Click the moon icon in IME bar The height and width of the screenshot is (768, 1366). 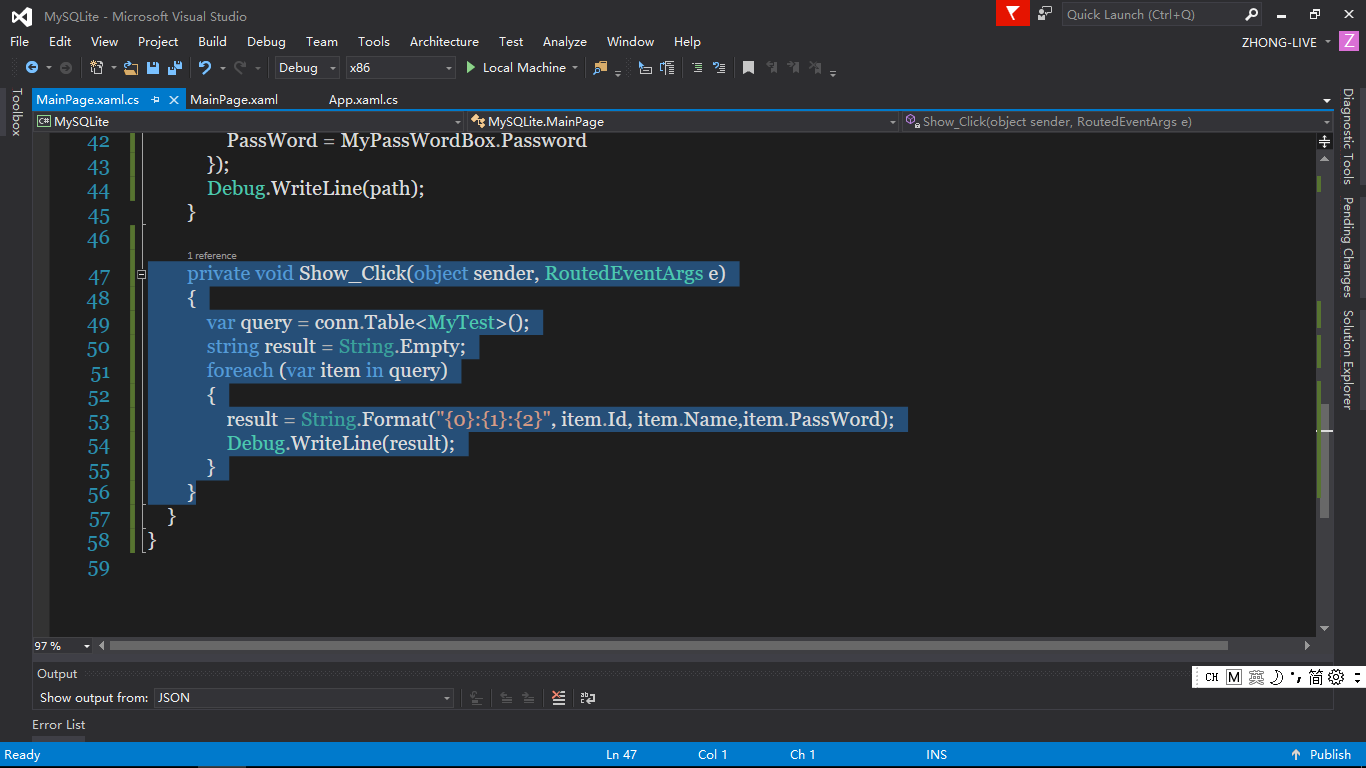[x=1276, y=677]
